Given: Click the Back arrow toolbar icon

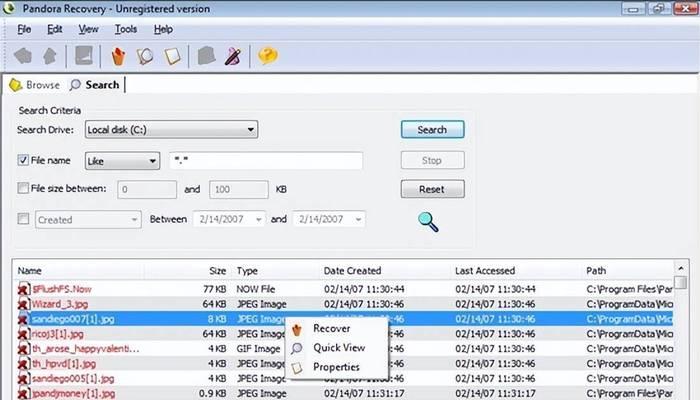Looking at the screenshot, I should point(23,56).
